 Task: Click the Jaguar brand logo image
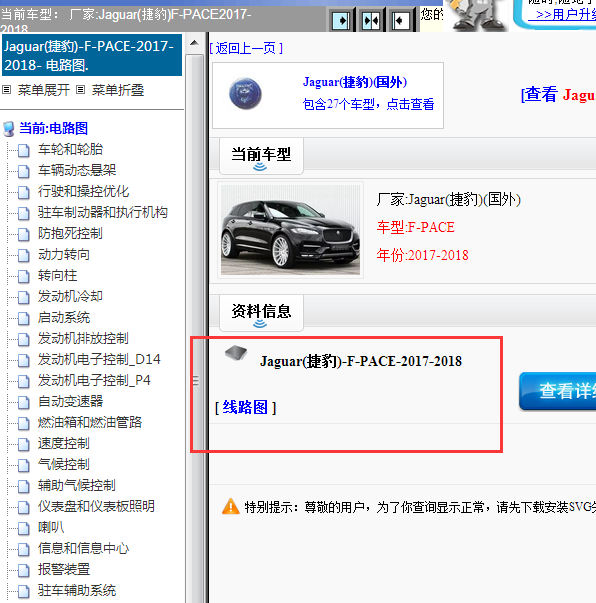245,94
